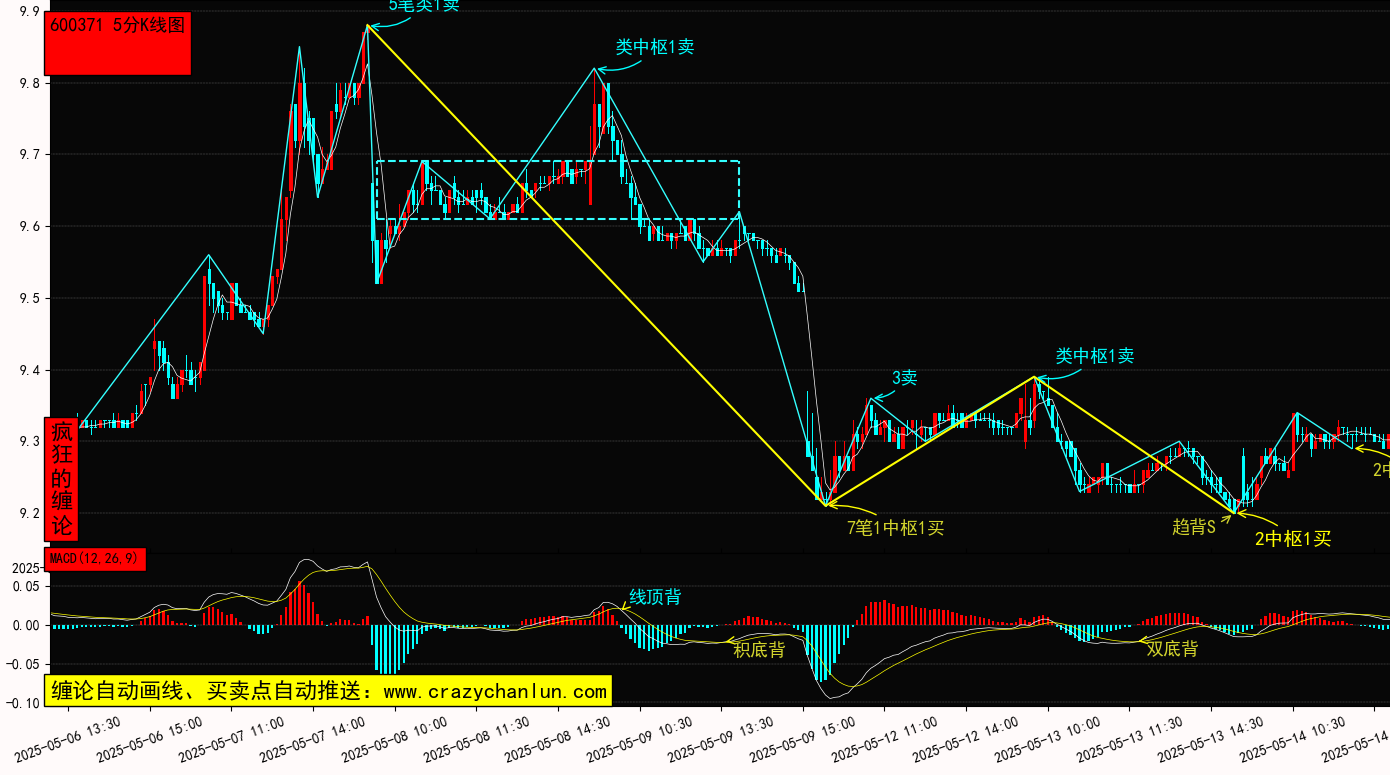Click the -0.05 MACD axis label
The height and width of the screenshot is (775, 1390).
click(x=21, y=664)
